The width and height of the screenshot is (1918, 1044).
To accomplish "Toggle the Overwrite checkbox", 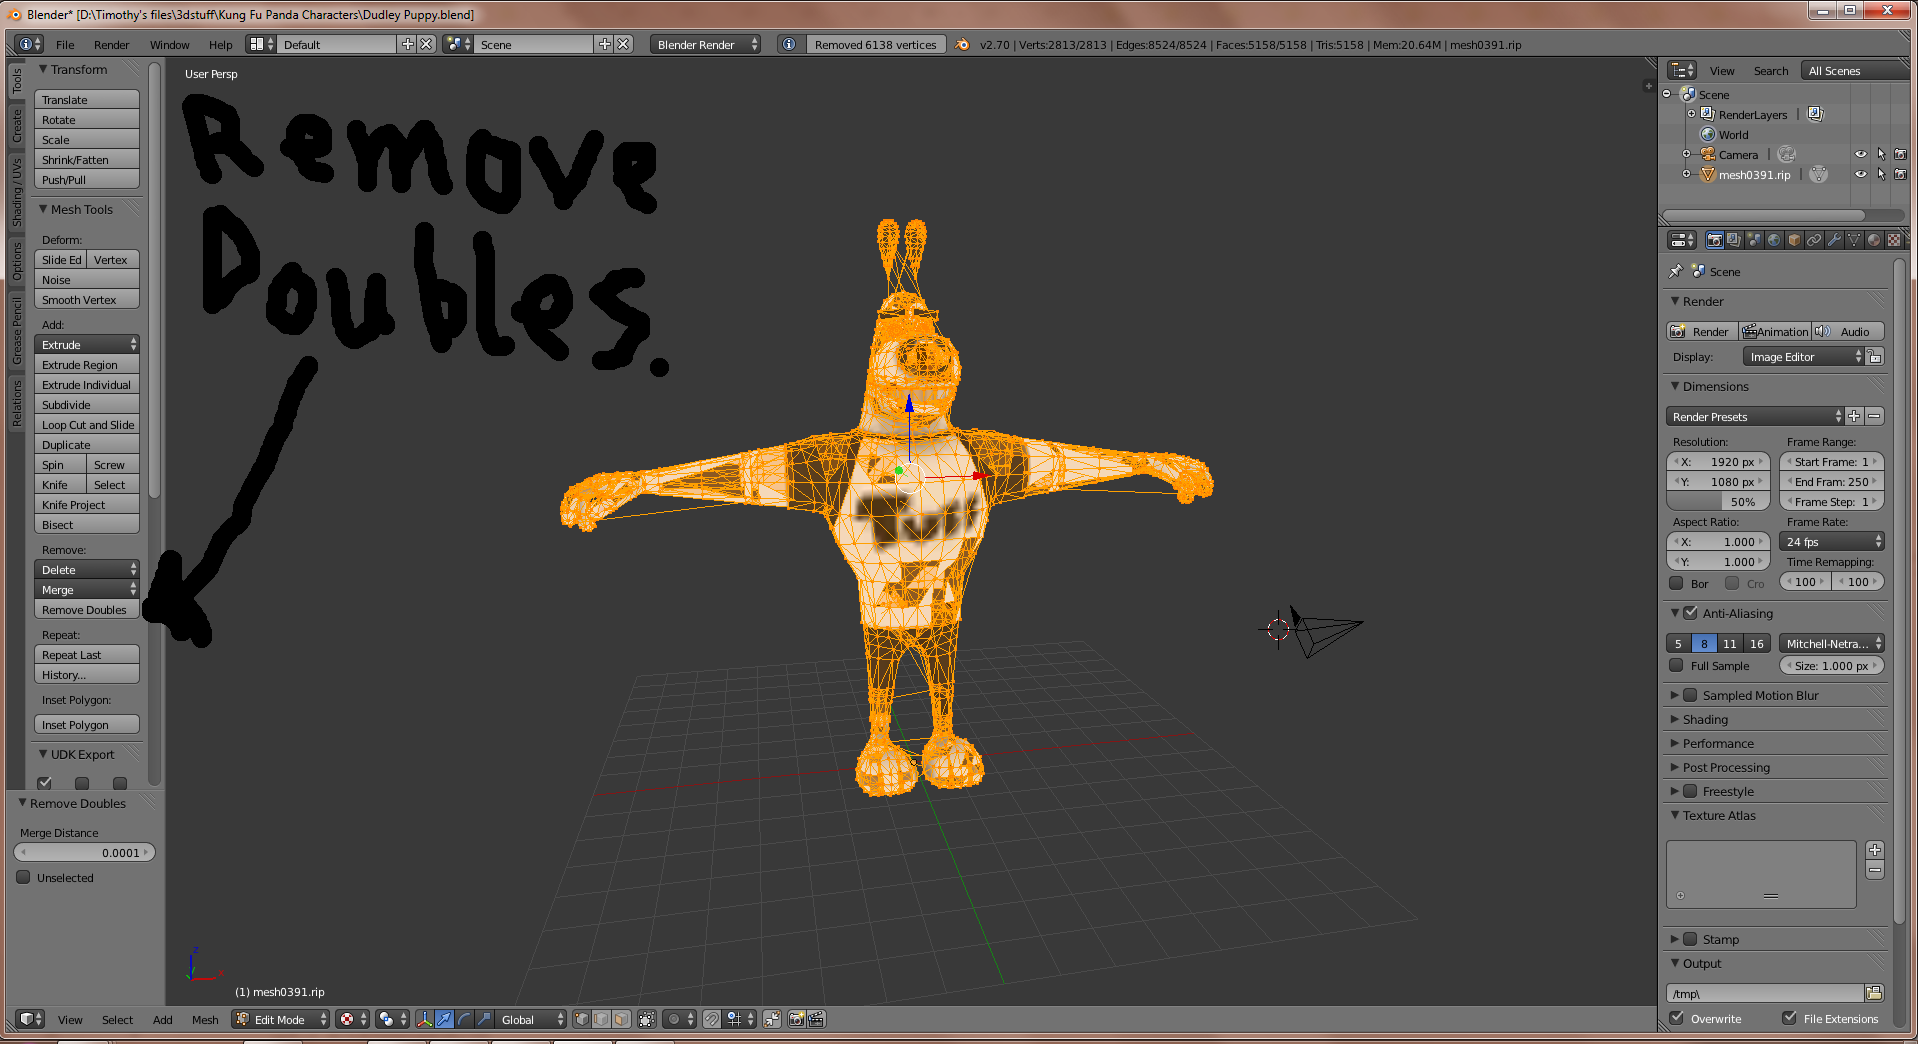I will pyautogui.click(x=1677, y=1018).
